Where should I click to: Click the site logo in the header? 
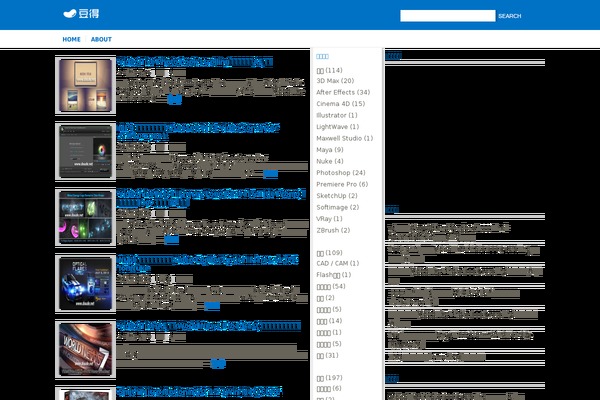click(x=81, y=14)
